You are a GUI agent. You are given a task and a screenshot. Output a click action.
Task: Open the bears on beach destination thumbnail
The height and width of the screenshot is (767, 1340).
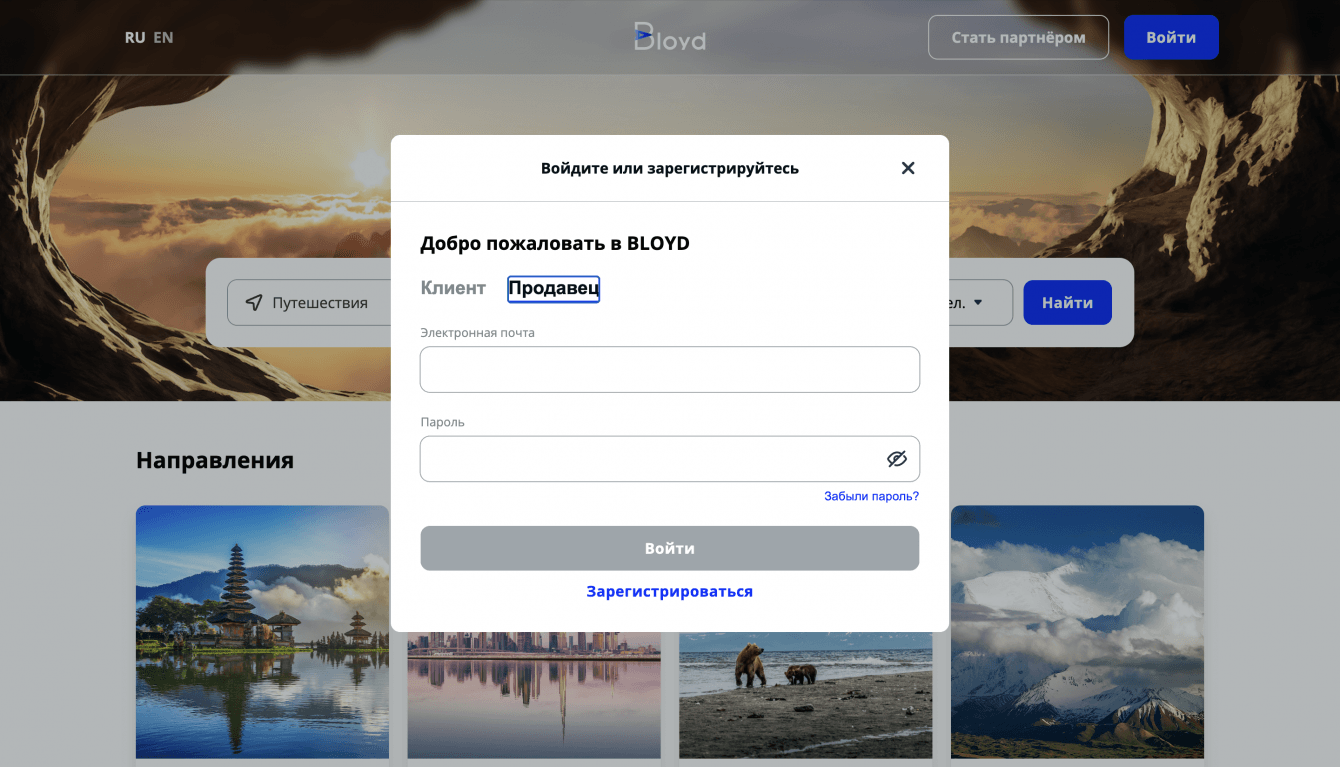coord(805,695)
